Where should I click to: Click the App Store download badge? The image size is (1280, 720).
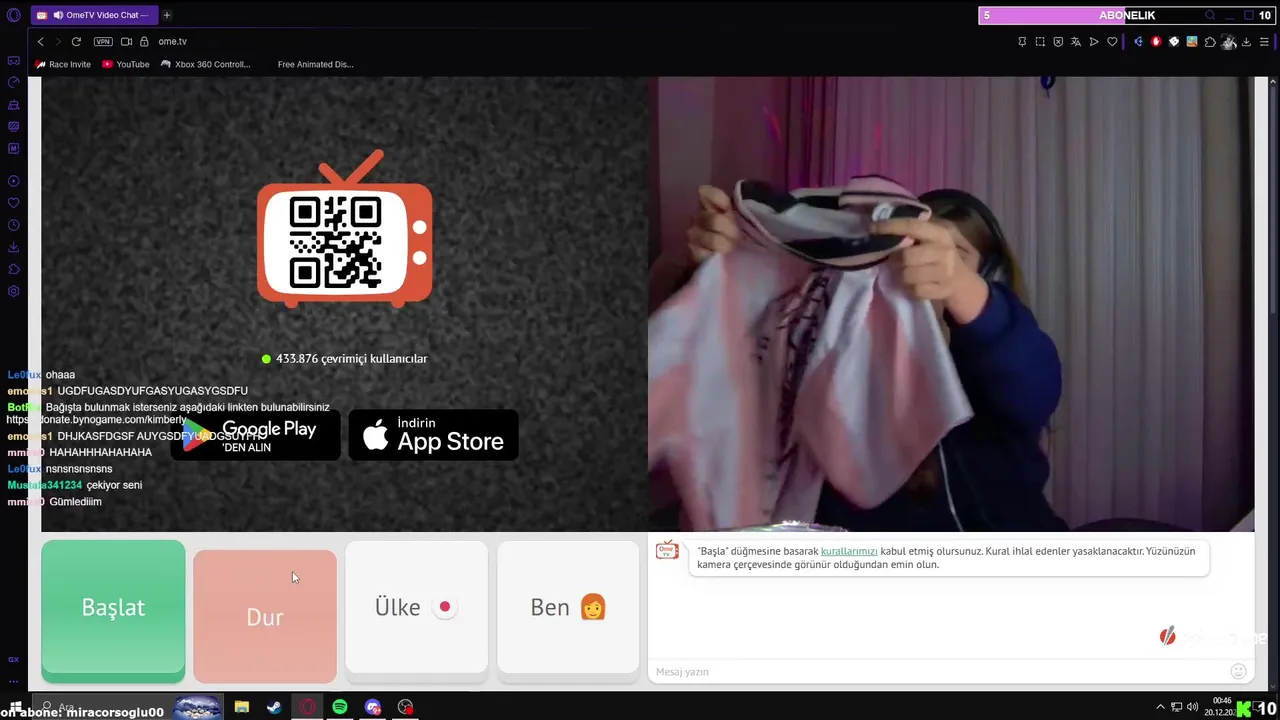(433, 435)
